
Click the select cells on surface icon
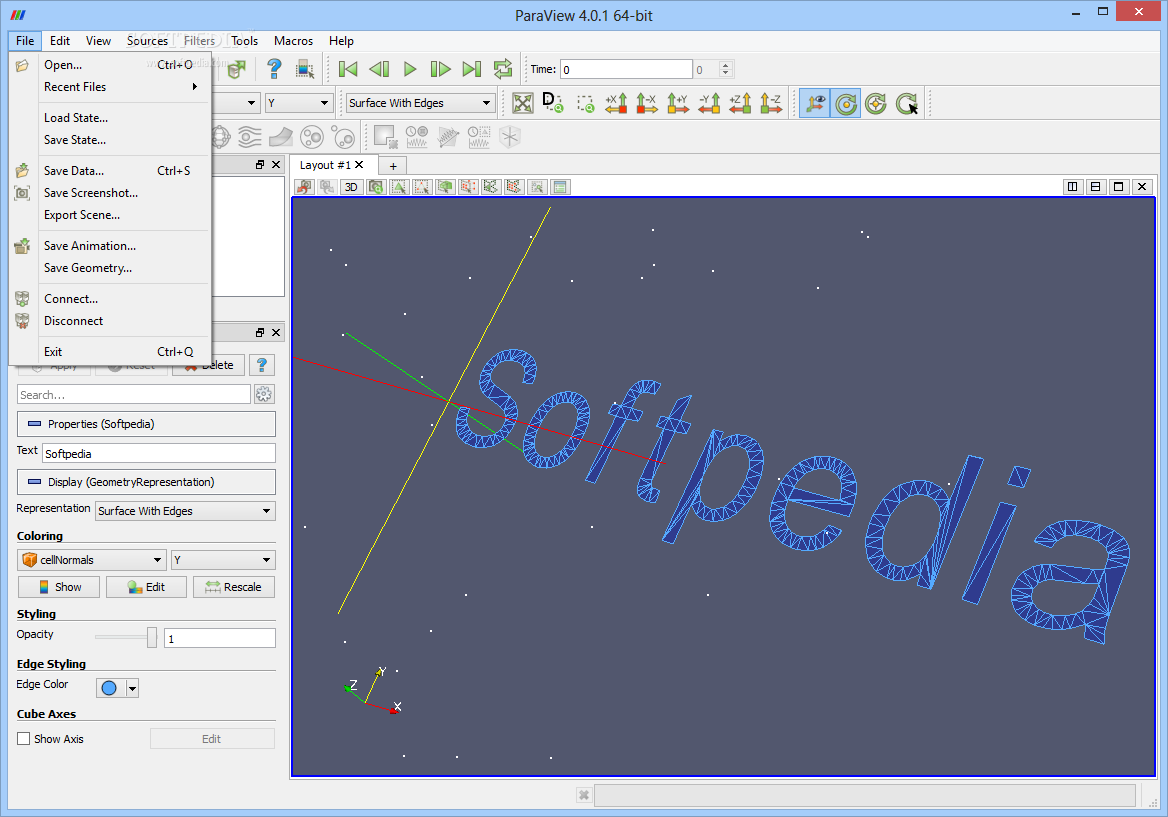399,187
